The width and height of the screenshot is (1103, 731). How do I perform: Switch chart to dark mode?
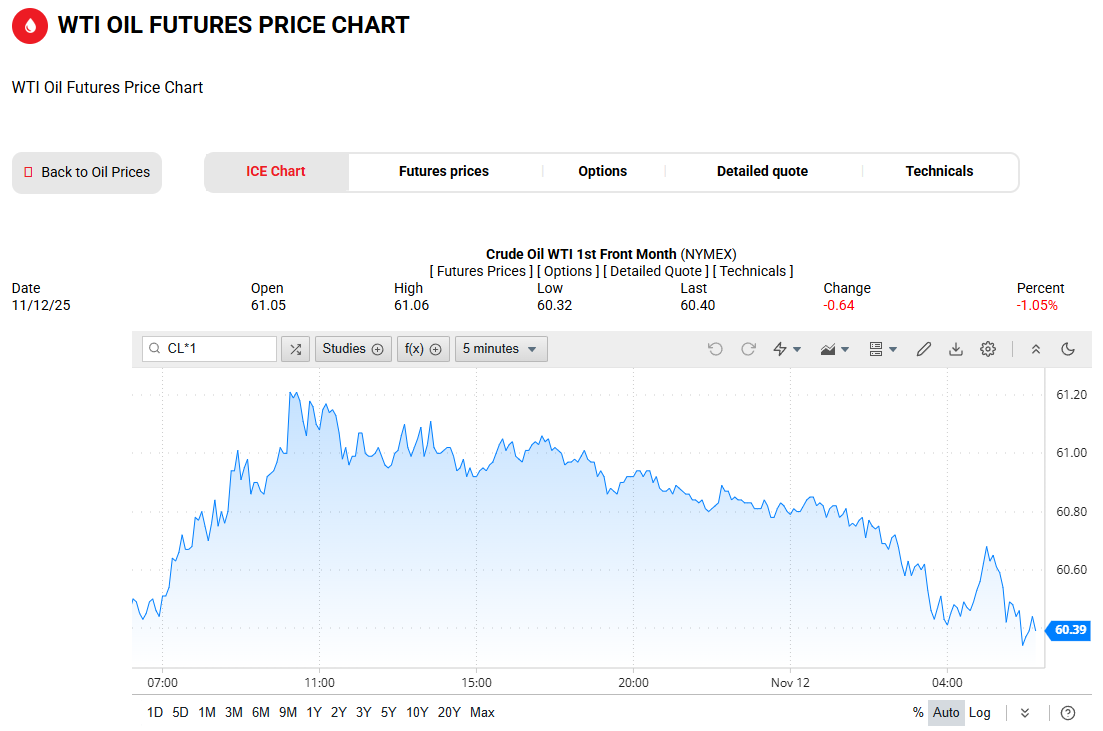tap(1068, 349)
